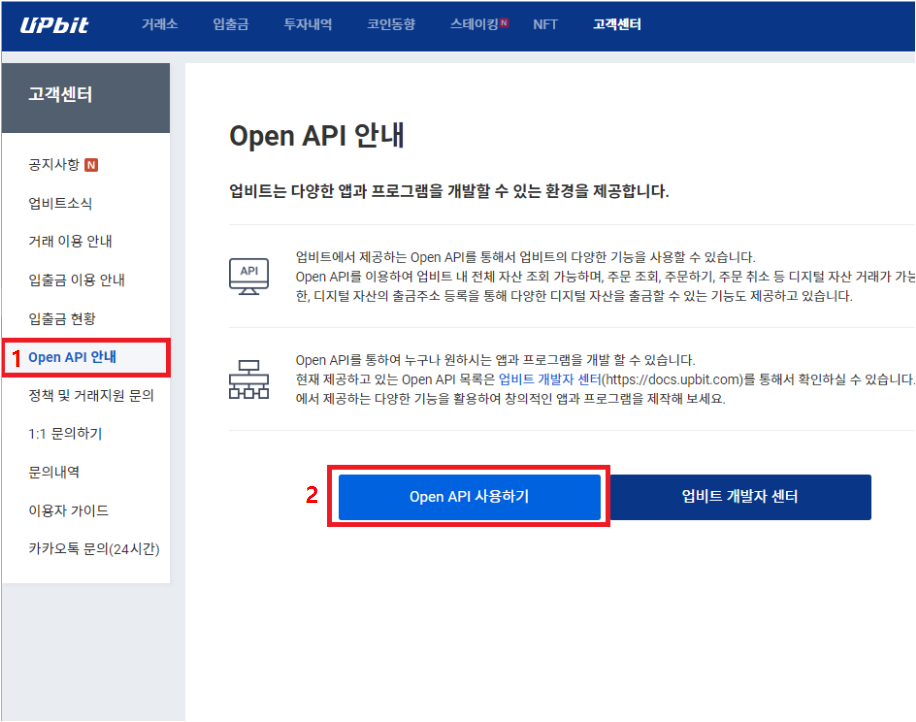
Task: Click the Open API 안내 page heading
Action: [317, 136]
